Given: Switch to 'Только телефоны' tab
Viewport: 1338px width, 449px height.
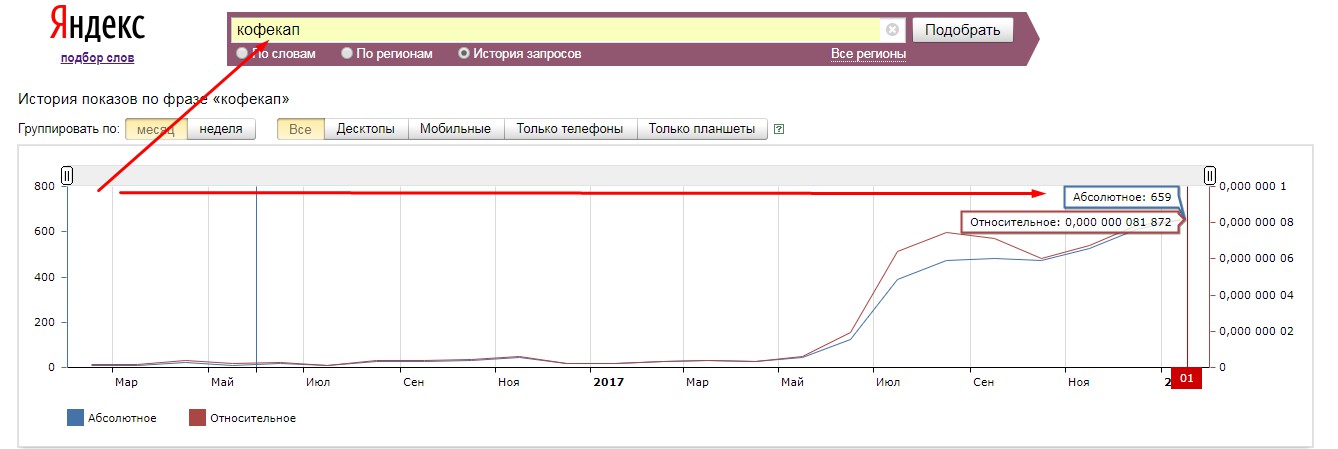Looking at the screenshot, I should [570, 129].
